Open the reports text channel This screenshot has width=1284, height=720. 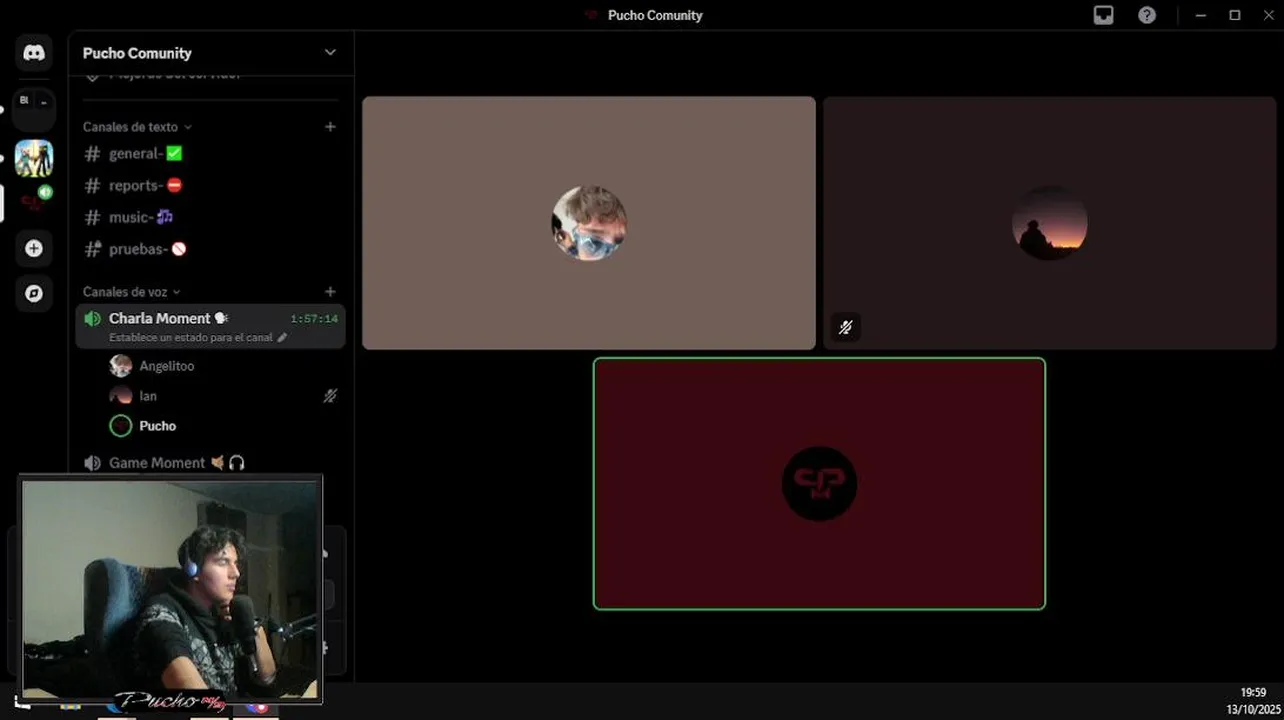pyautogui.click(x=210, y=185)
